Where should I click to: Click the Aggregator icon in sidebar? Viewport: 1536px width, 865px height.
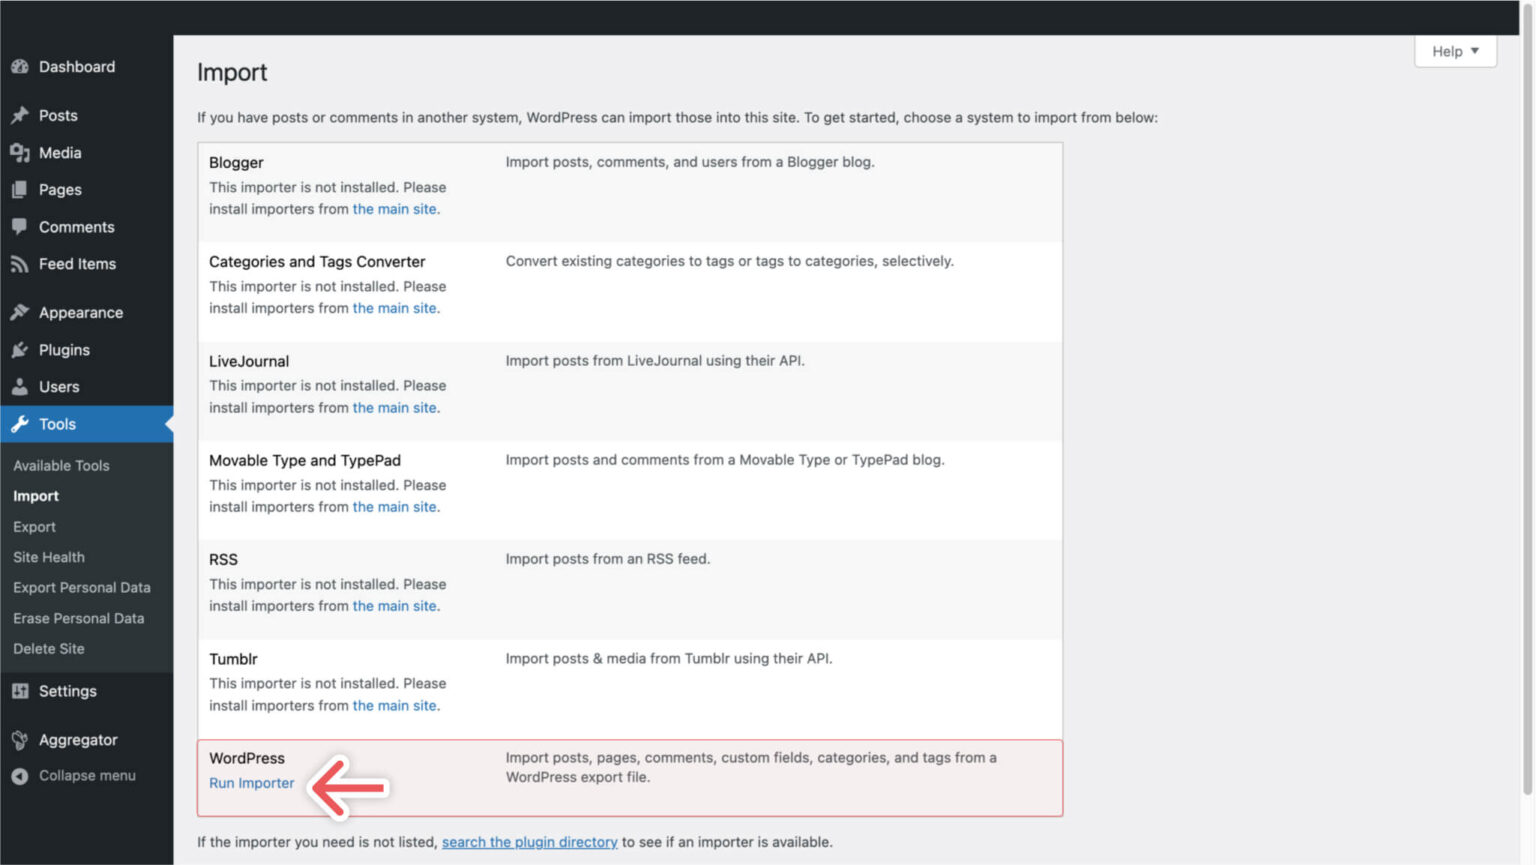pos(20,740)
